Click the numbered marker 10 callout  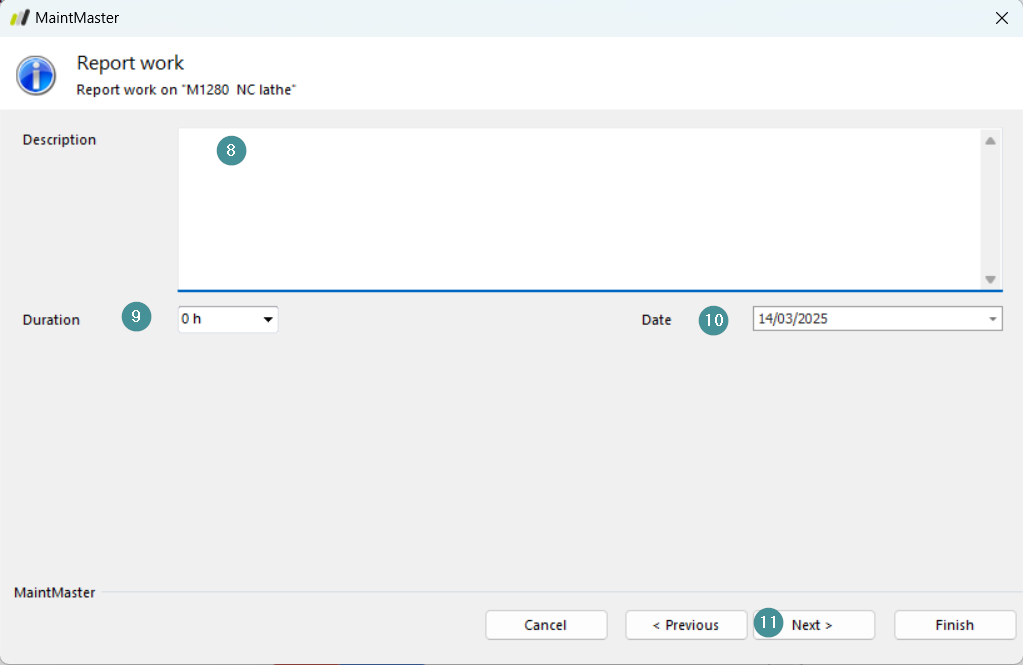click(x=714, y=320)
